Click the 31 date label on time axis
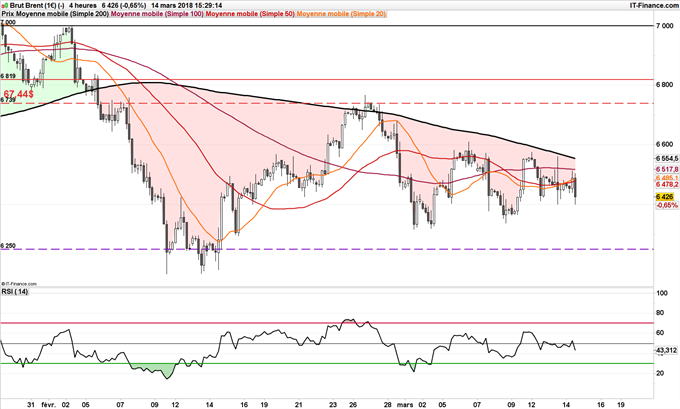The height and width of the screenshot is (409, 680). click(30, 404)
